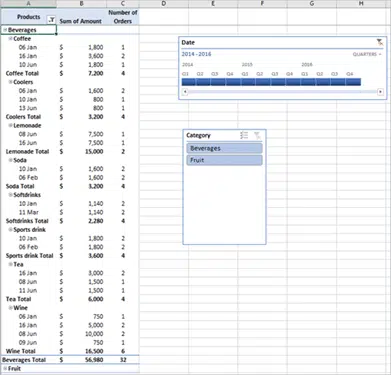Click the timeline scroll right arrow

pyautogui.click(x=380, y=92)
